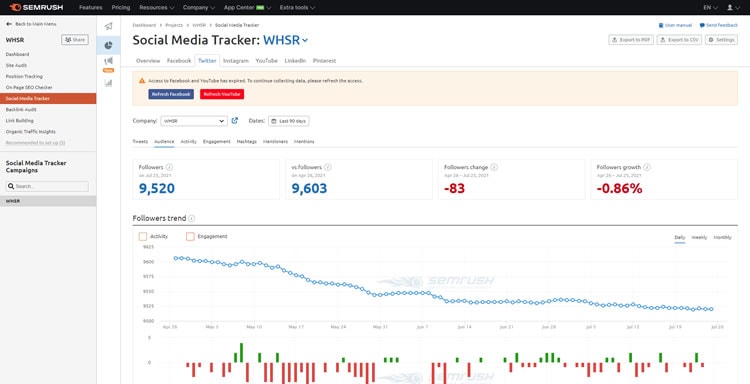
Task: Switch to the Instagram tab
Action: pyautogui.click(x=236, y=61)
